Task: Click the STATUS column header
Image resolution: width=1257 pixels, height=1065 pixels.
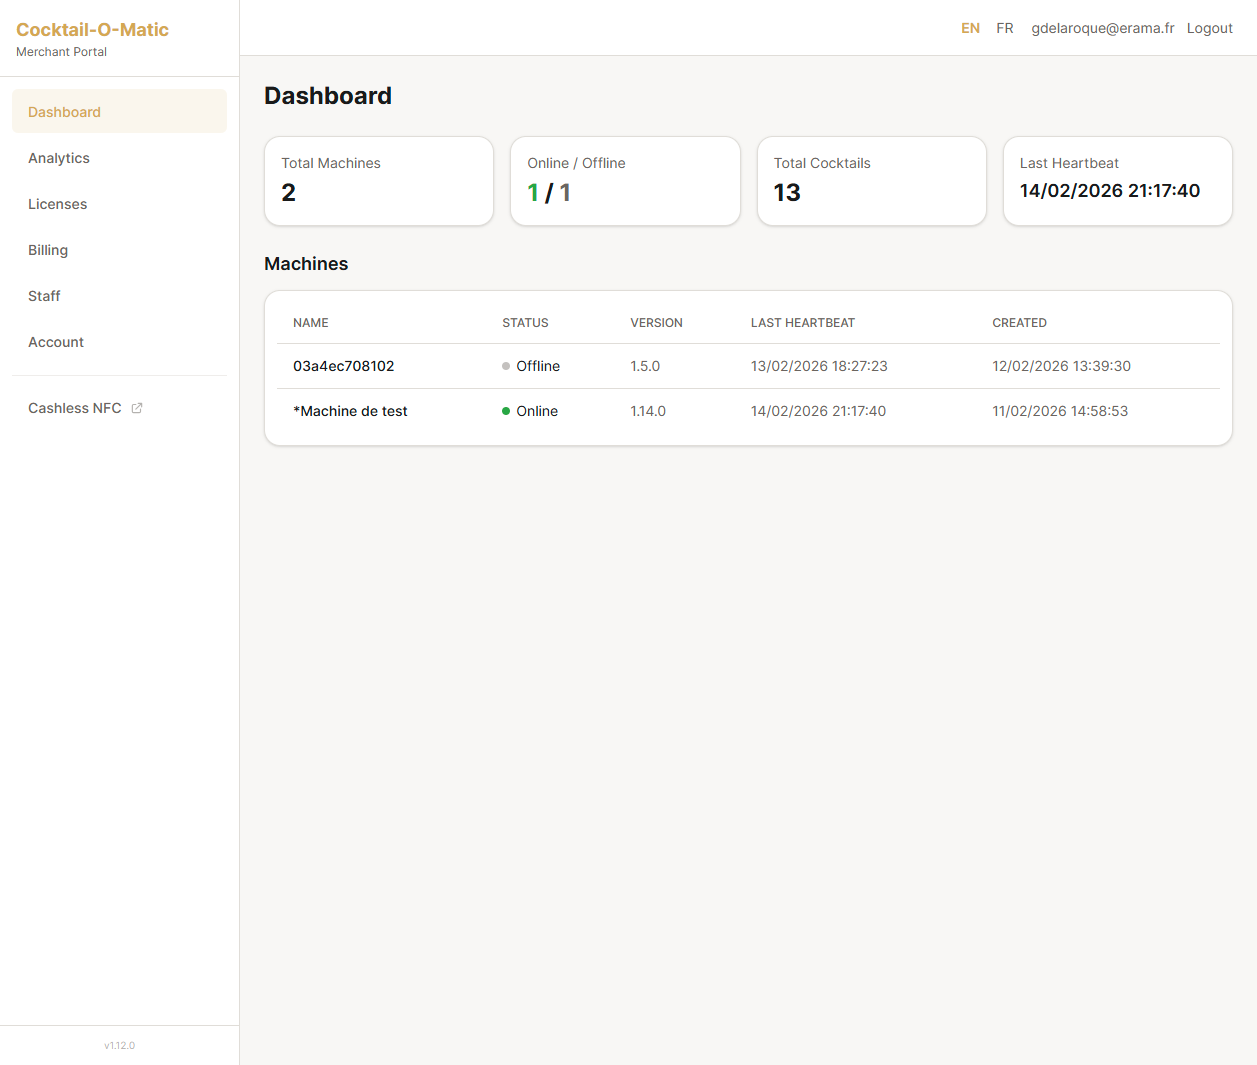Action: coord(525,323)
